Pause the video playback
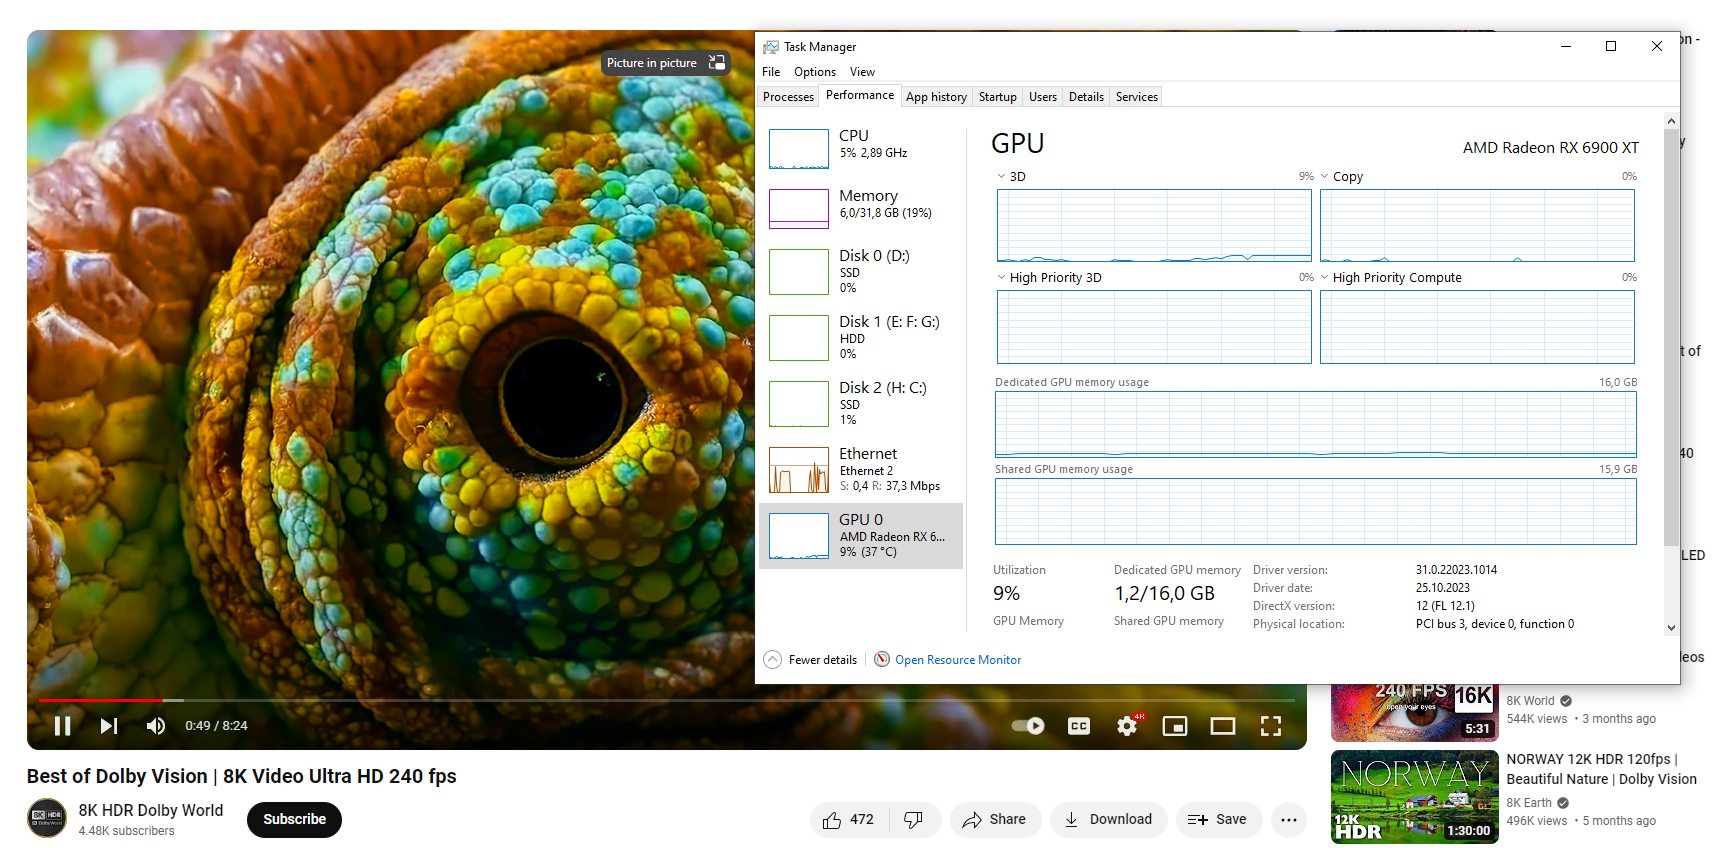This screenshot has height=848, width=1723. (62, 726)
